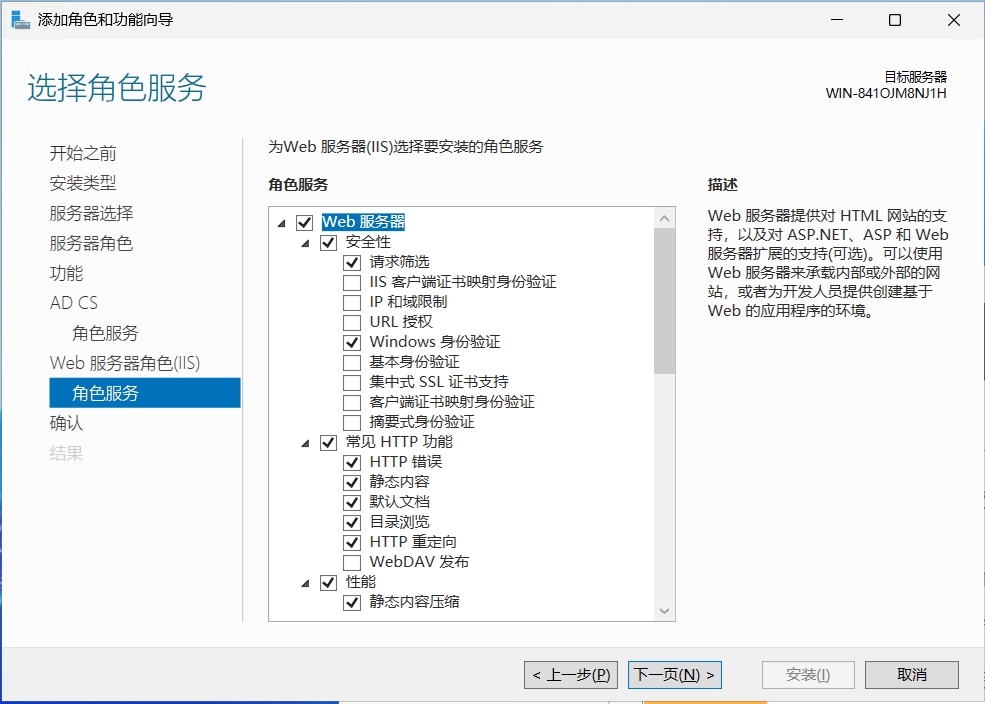Click the 下一页(N) button
985x704 pixels.
[x=675, y=674]
